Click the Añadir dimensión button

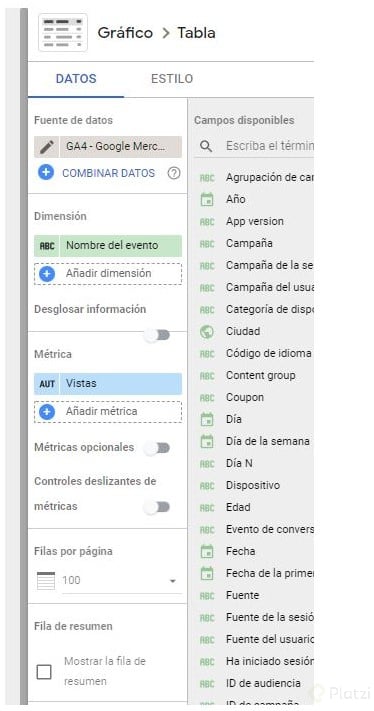[x=108, y=274]
